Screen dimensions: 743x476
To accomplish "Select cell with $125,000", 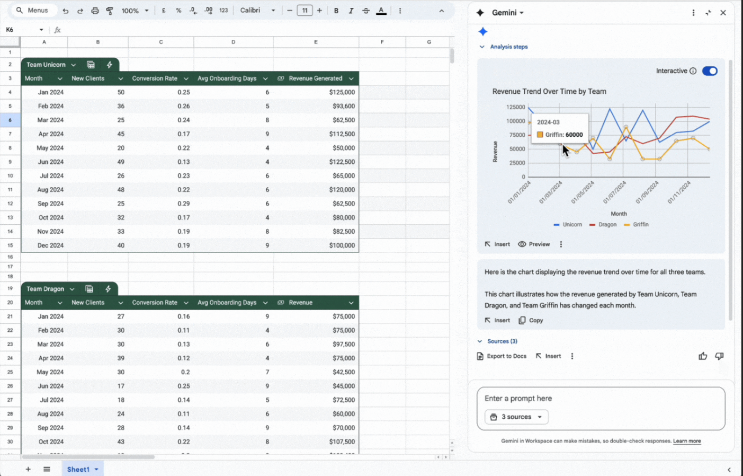I will [x=316, y=92].
